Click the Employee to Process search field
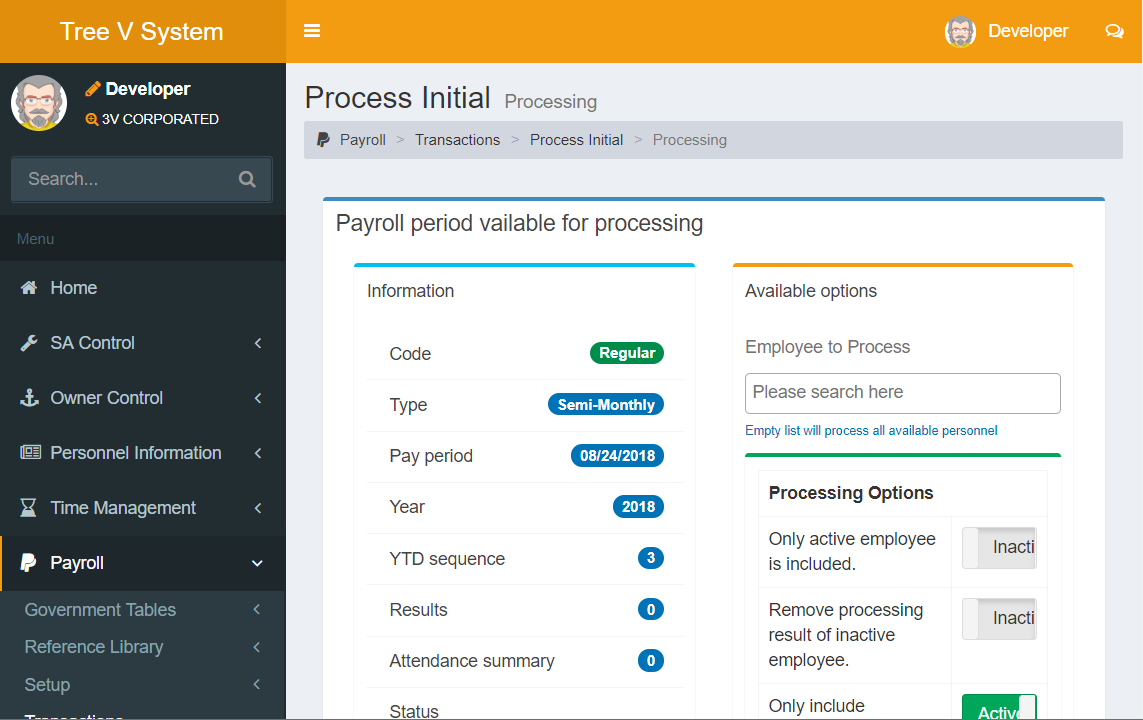1143x720 pixels. pyautogui.click(x=902, y=393)
